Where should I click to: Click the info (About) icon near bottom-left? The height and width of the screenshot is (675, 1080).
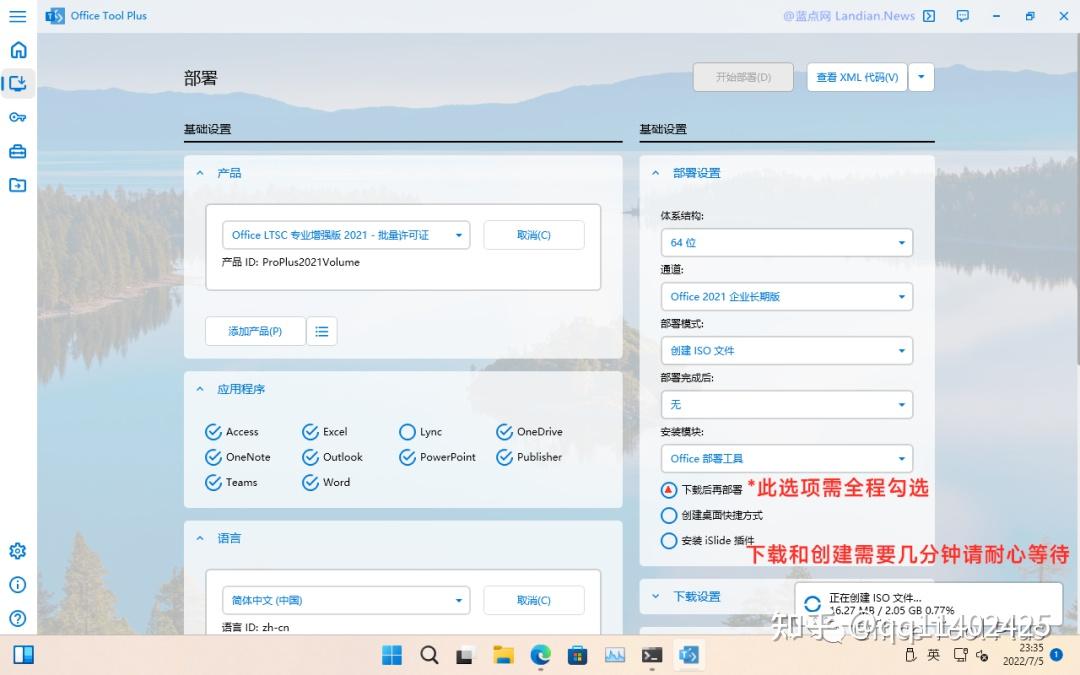[x=17, y=585]
